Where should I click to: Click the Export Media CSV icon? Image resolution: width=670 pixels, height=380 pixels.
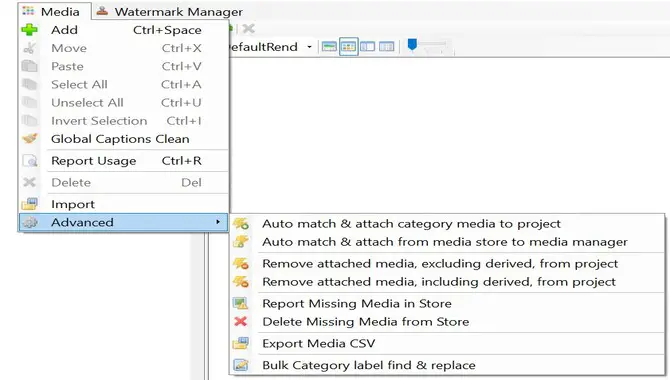241,343
